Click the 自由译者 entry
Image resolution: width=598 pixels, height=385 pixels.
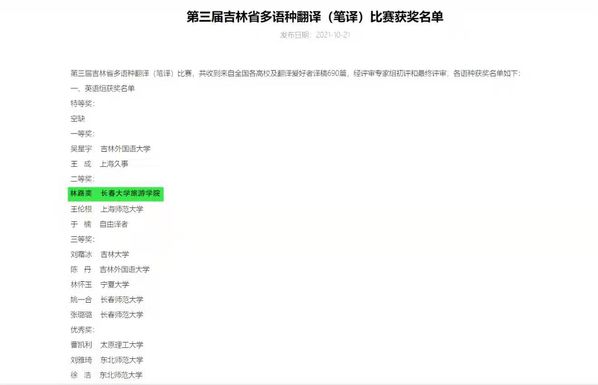tap(114, 224)
